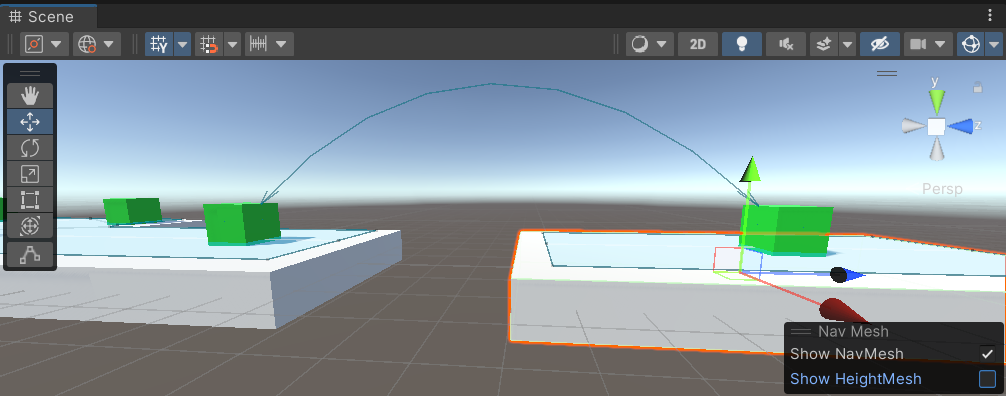This screenshot has height=396, width=1006.
Task: Select the Rotate tool
Action: point(30,148)
